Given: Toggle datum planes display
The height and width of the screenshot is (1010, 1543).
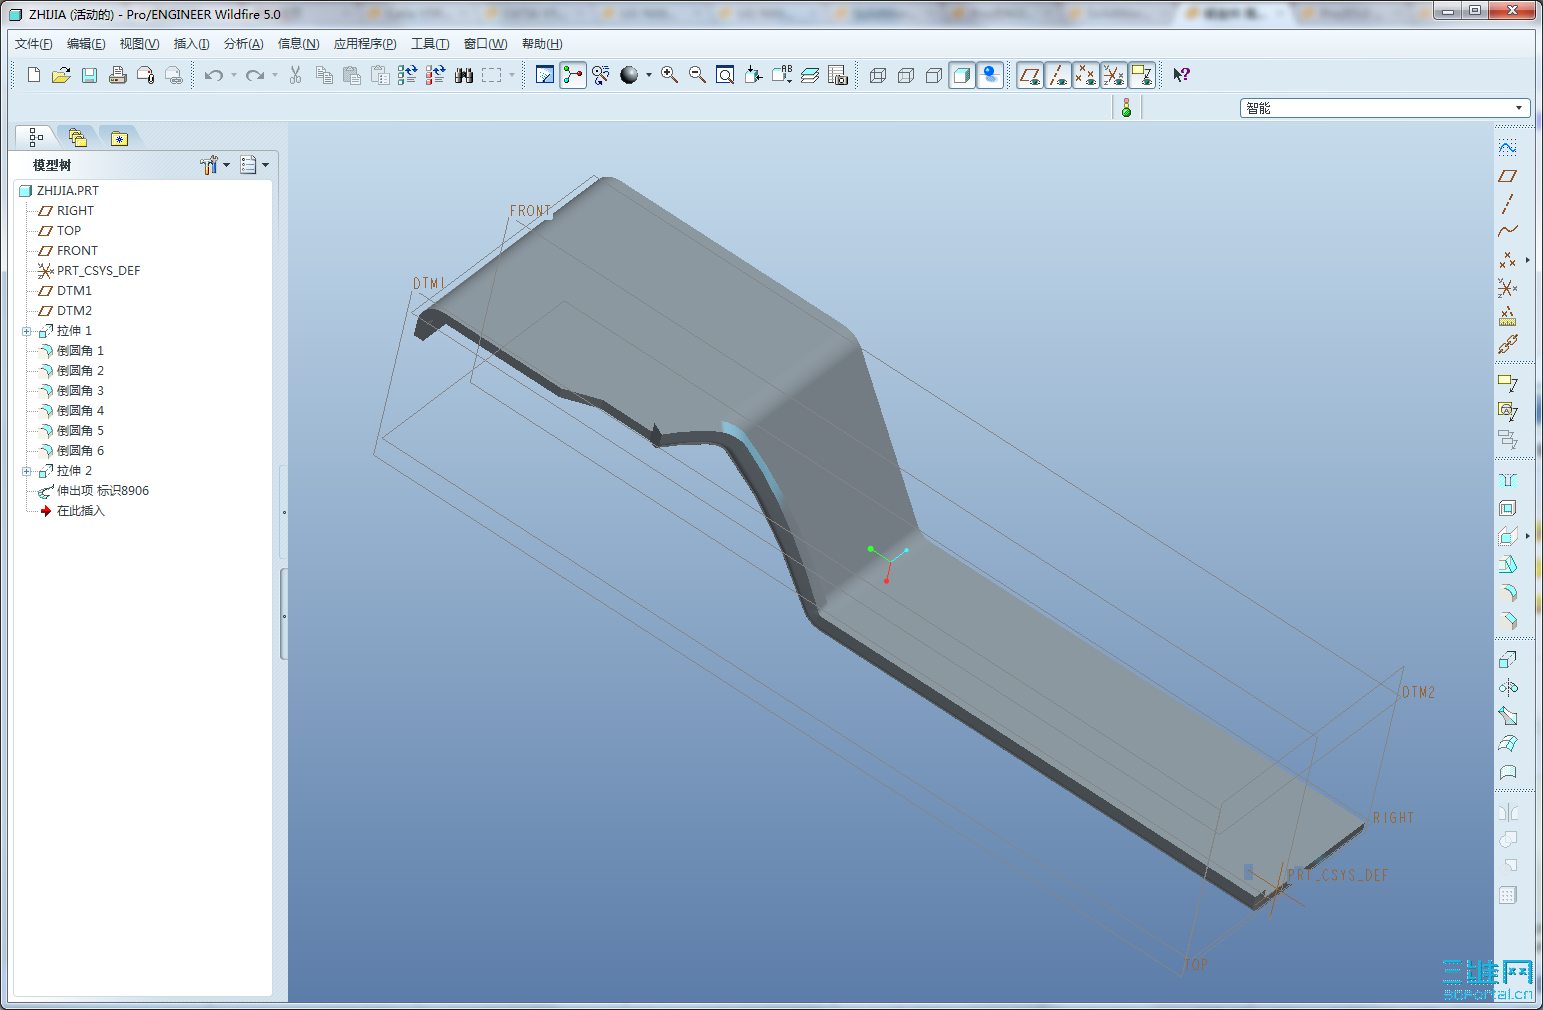Looking at the screenshot, I should point(1030,75).
